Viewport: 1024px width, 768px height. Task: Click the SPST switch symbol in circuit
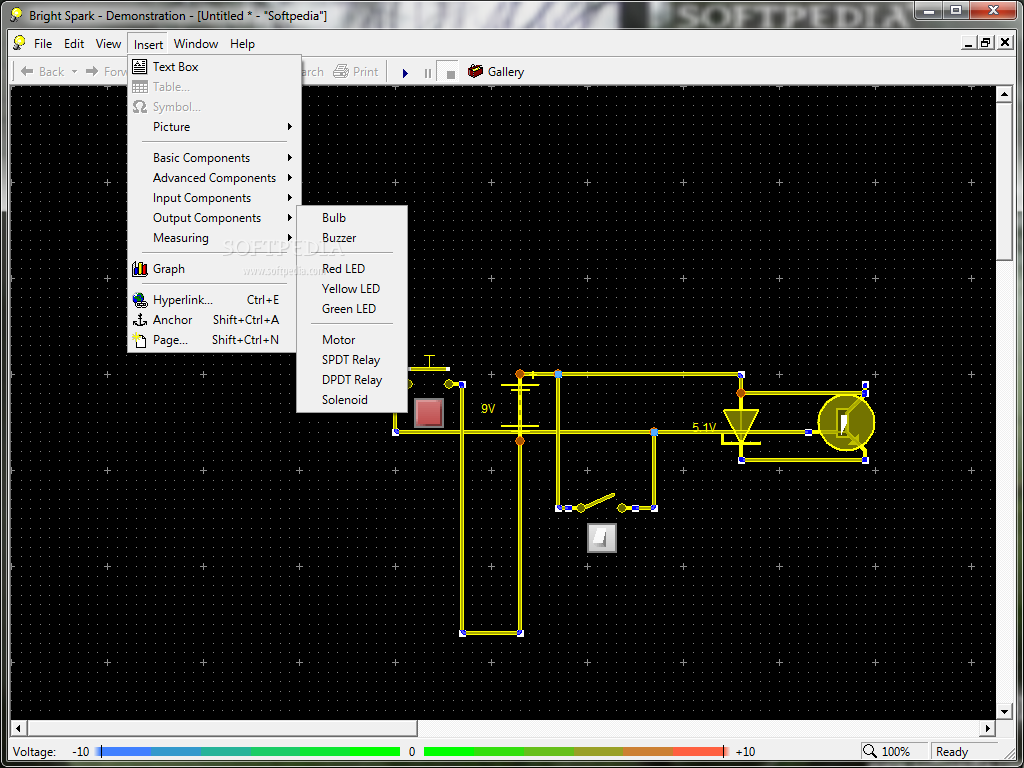[x=601, y=503]
